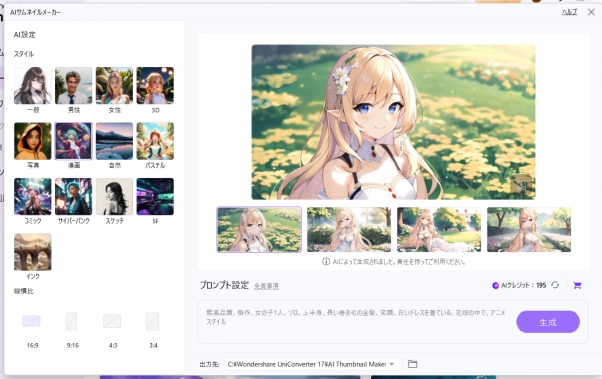The width and height of the screenshot is (602, 379).
Task: Click the overlay icon on preview corner
Action: click(520, 185)
